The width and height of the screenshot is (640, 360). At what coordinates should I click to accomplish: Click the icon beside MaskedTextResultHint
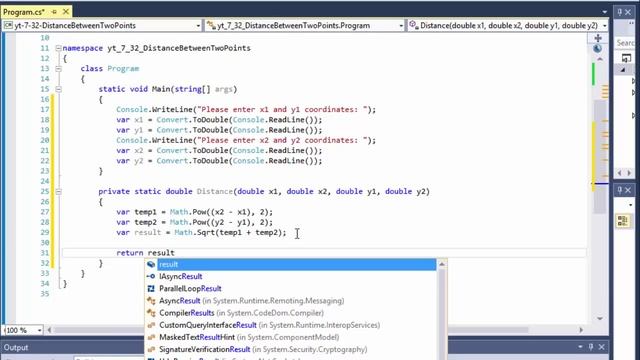tap(151, 337)
